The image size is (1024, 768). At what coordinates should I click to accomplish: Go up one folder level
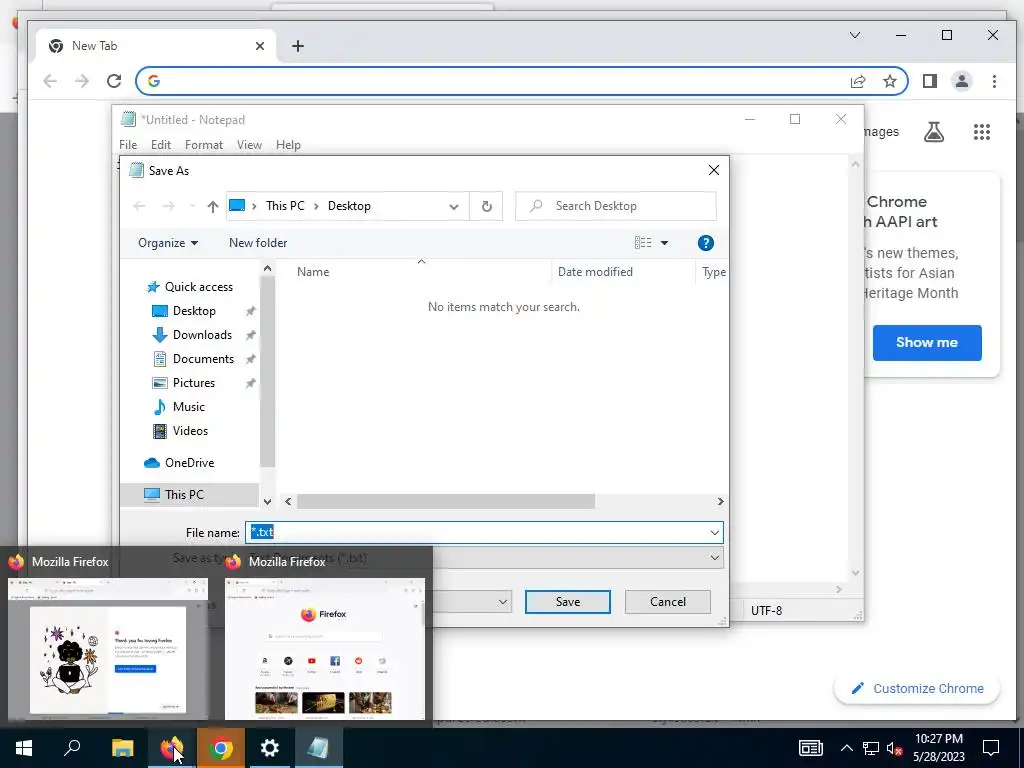coord(212,206)
